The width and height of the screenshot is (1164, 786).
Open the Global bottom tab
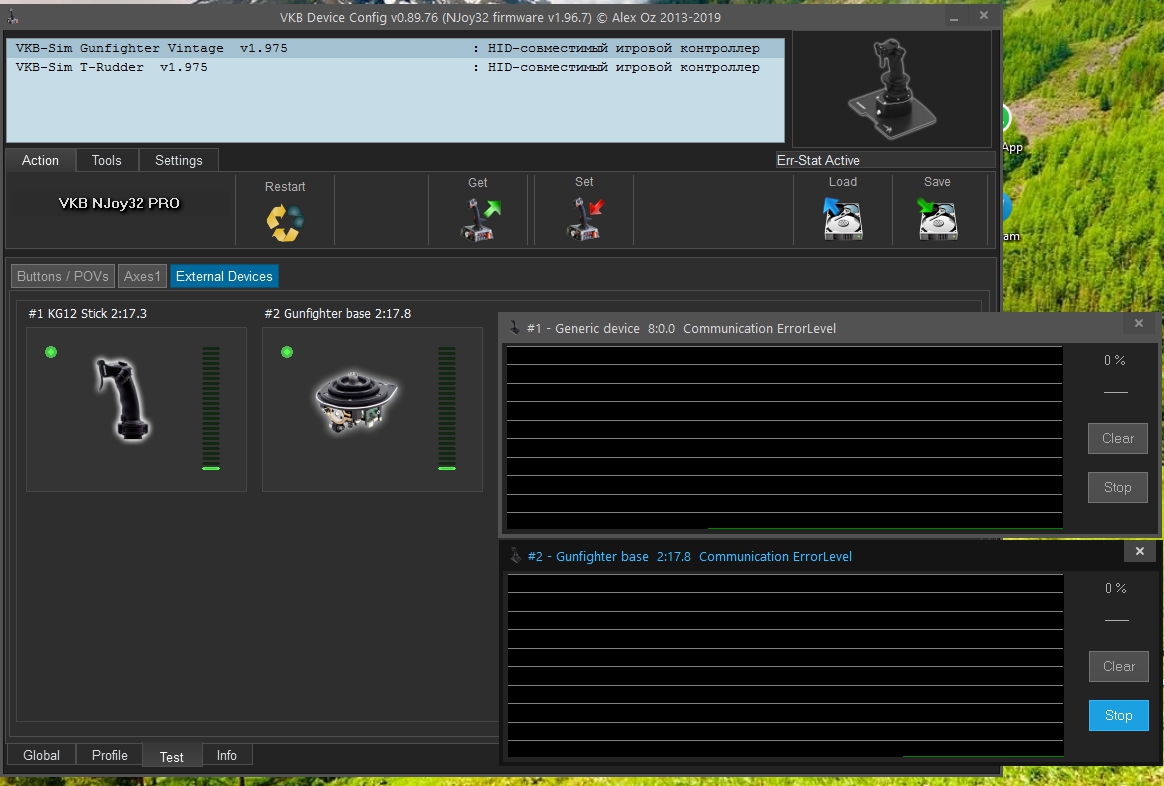pos(41,755)
